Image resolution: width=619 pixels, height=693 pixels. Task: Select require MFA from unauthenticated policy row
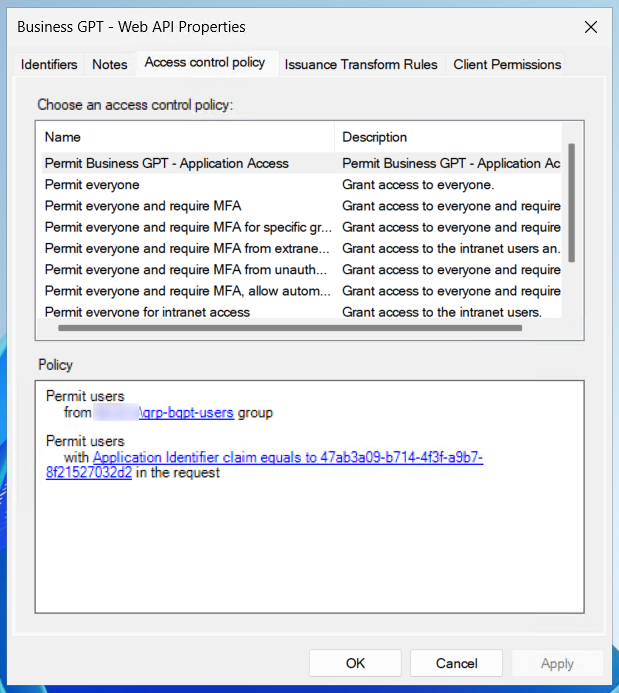click(301, 269)
